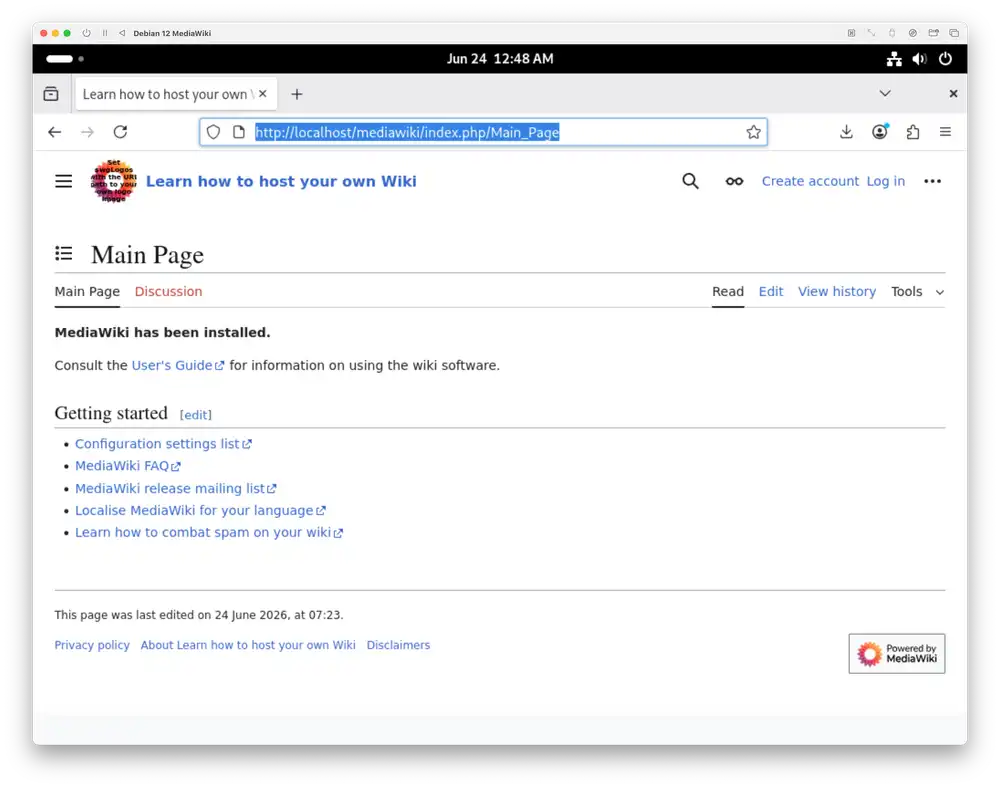Click About Learn how to host footer link

pyautogui.click(x=248, y=645)
